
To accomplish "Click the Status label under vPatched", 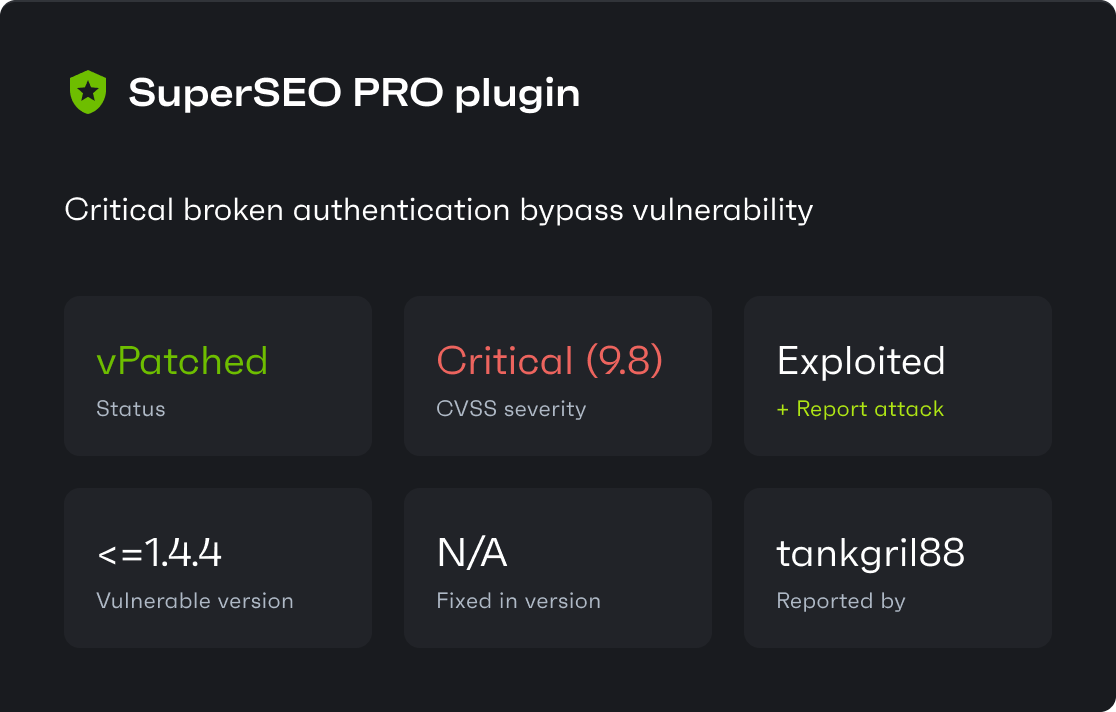I will 131,409.
